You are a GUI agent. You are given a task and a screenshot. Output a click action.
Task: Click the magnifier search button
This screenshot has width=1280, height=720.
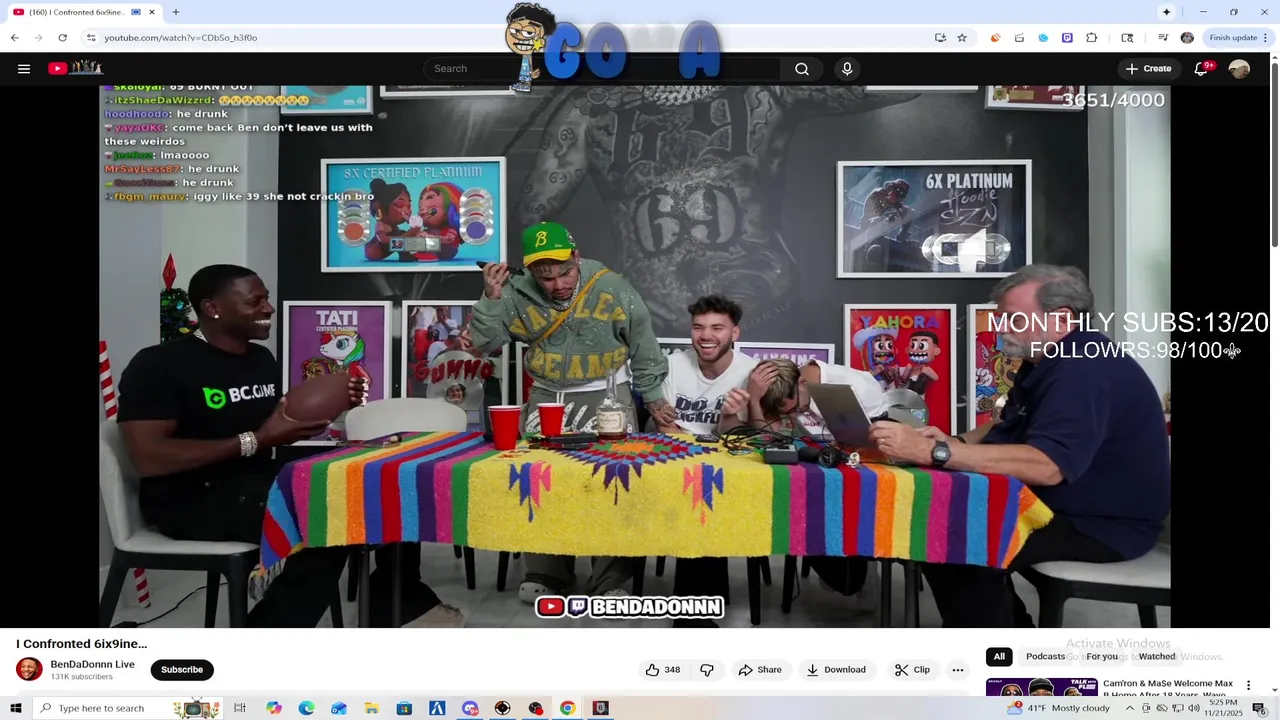pos(802,68)
